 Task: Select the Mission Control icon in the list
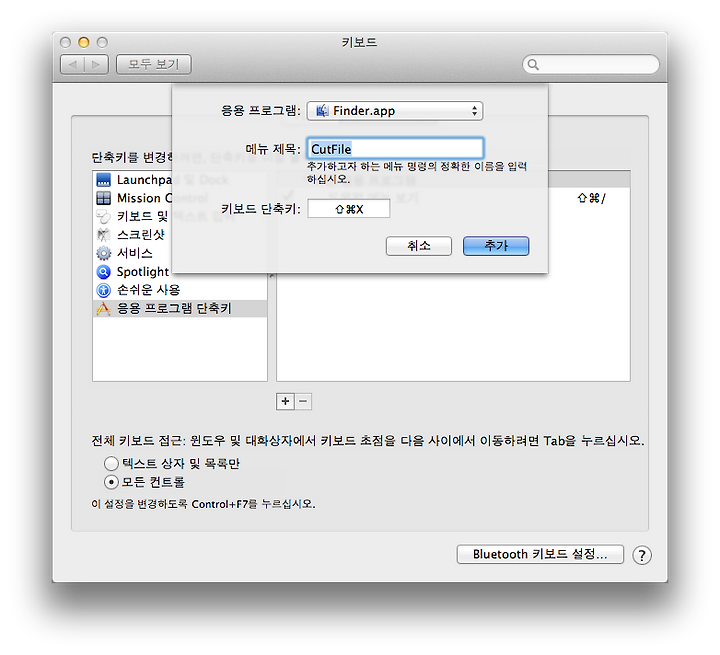coord(103,198)
